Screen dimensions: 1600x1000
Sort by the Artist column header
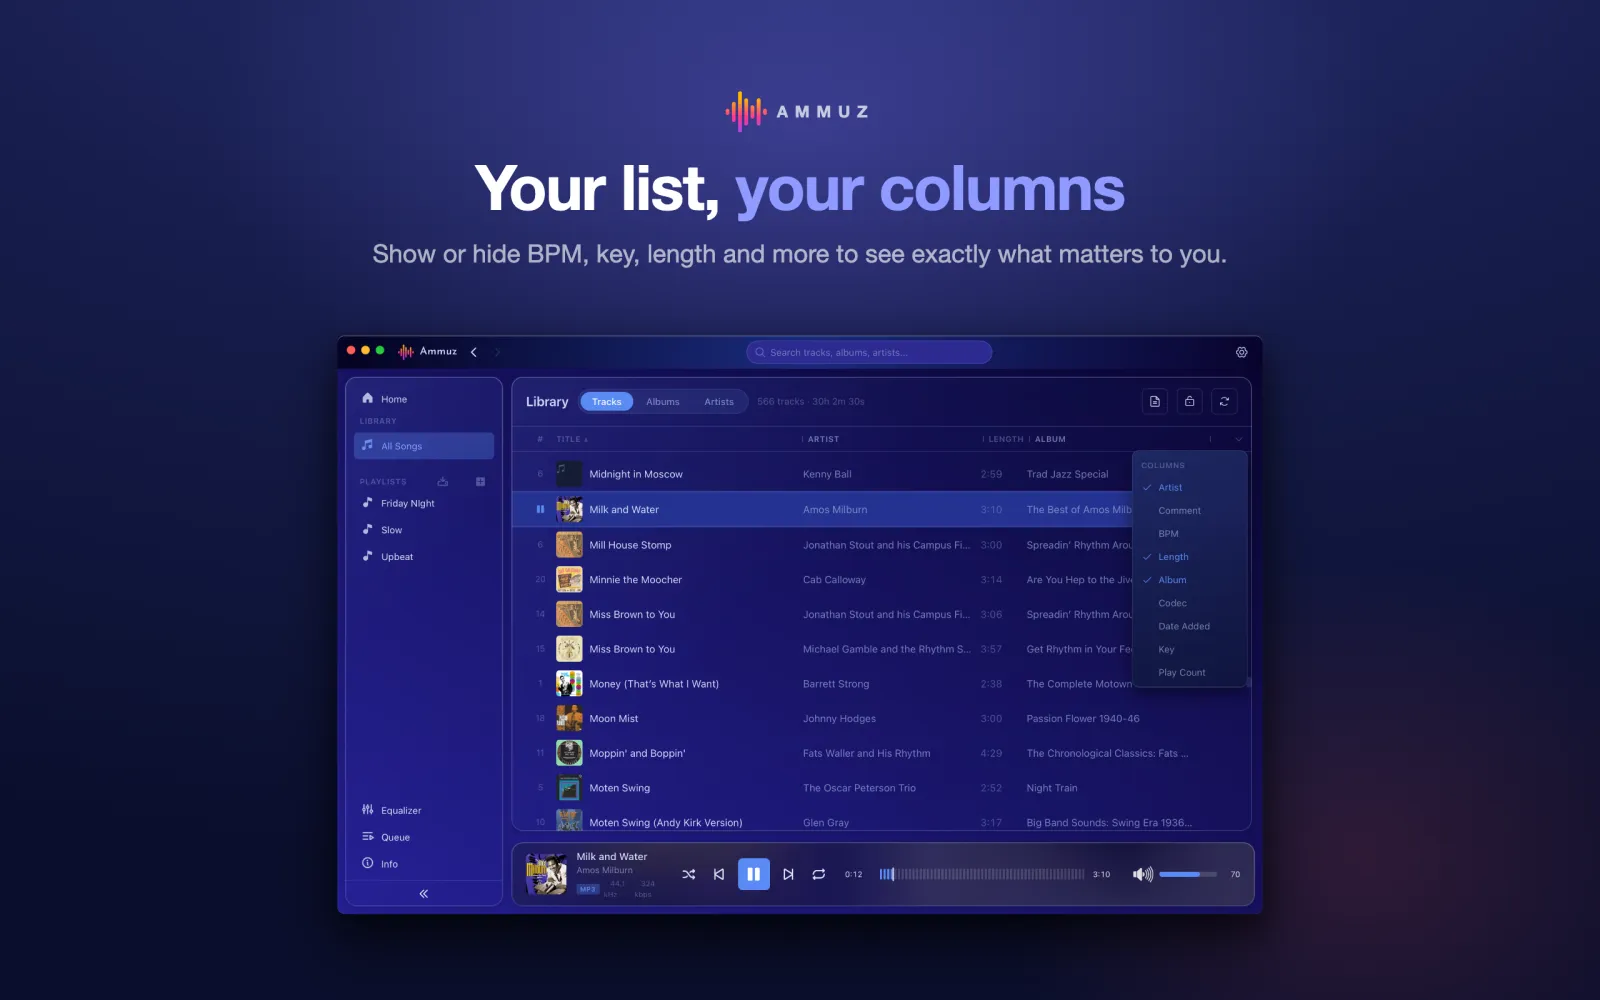tap(823, 439)
